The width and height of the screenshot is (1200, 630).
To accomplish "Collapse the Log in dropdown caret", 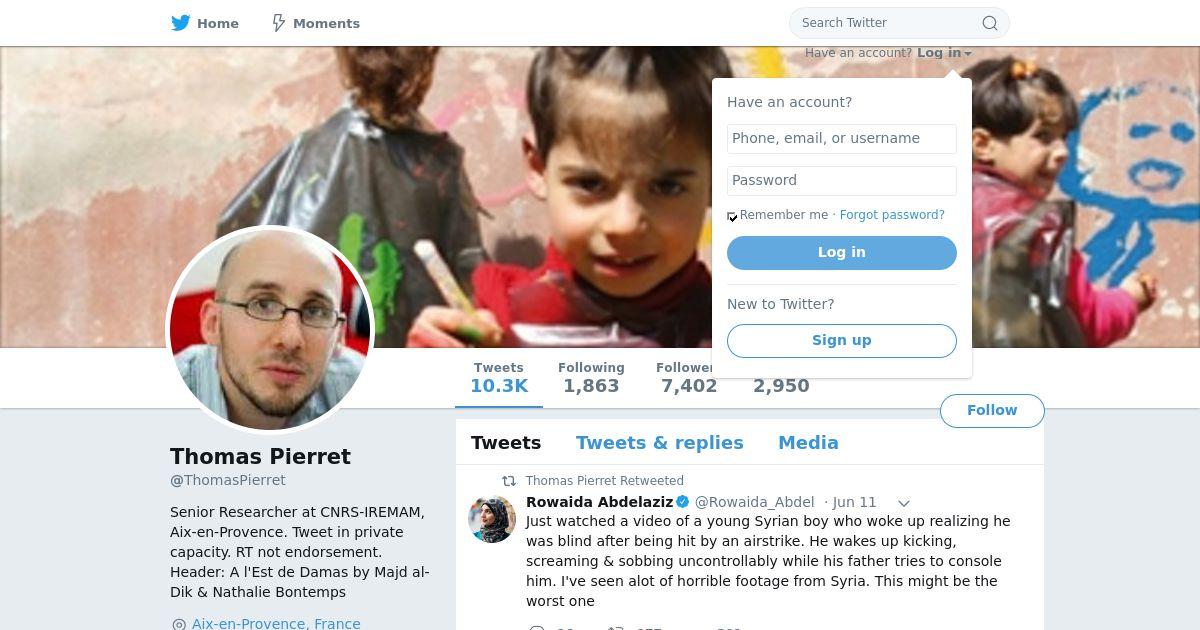I will click(968, 54).
